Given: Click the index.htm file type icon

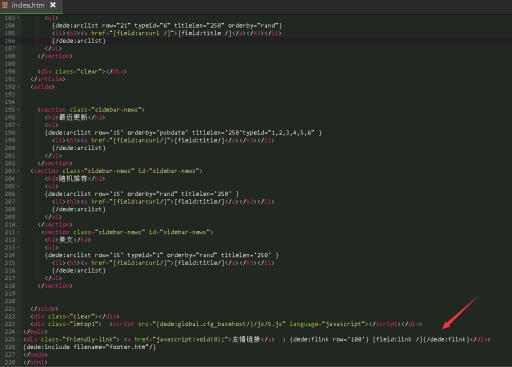Looking at the screenshot, I should click(x=5, y=5).
